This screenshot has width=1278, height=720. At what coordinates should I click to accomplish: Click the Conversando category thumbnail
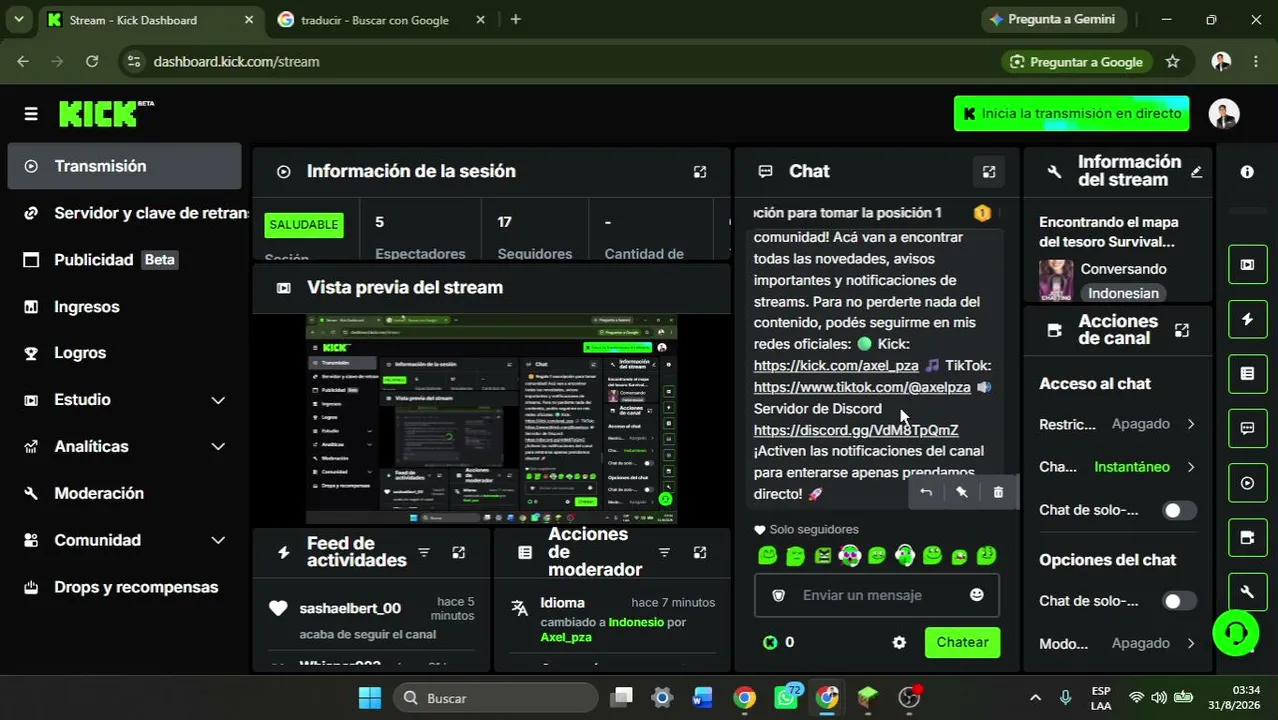[x=1056, y=281]
